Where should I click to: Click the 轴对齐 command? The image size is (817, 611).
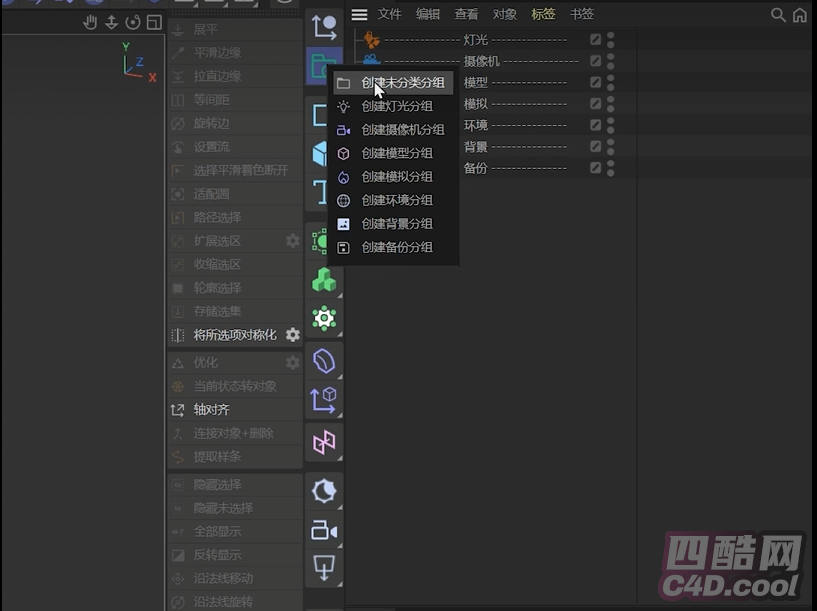point(211,410)
